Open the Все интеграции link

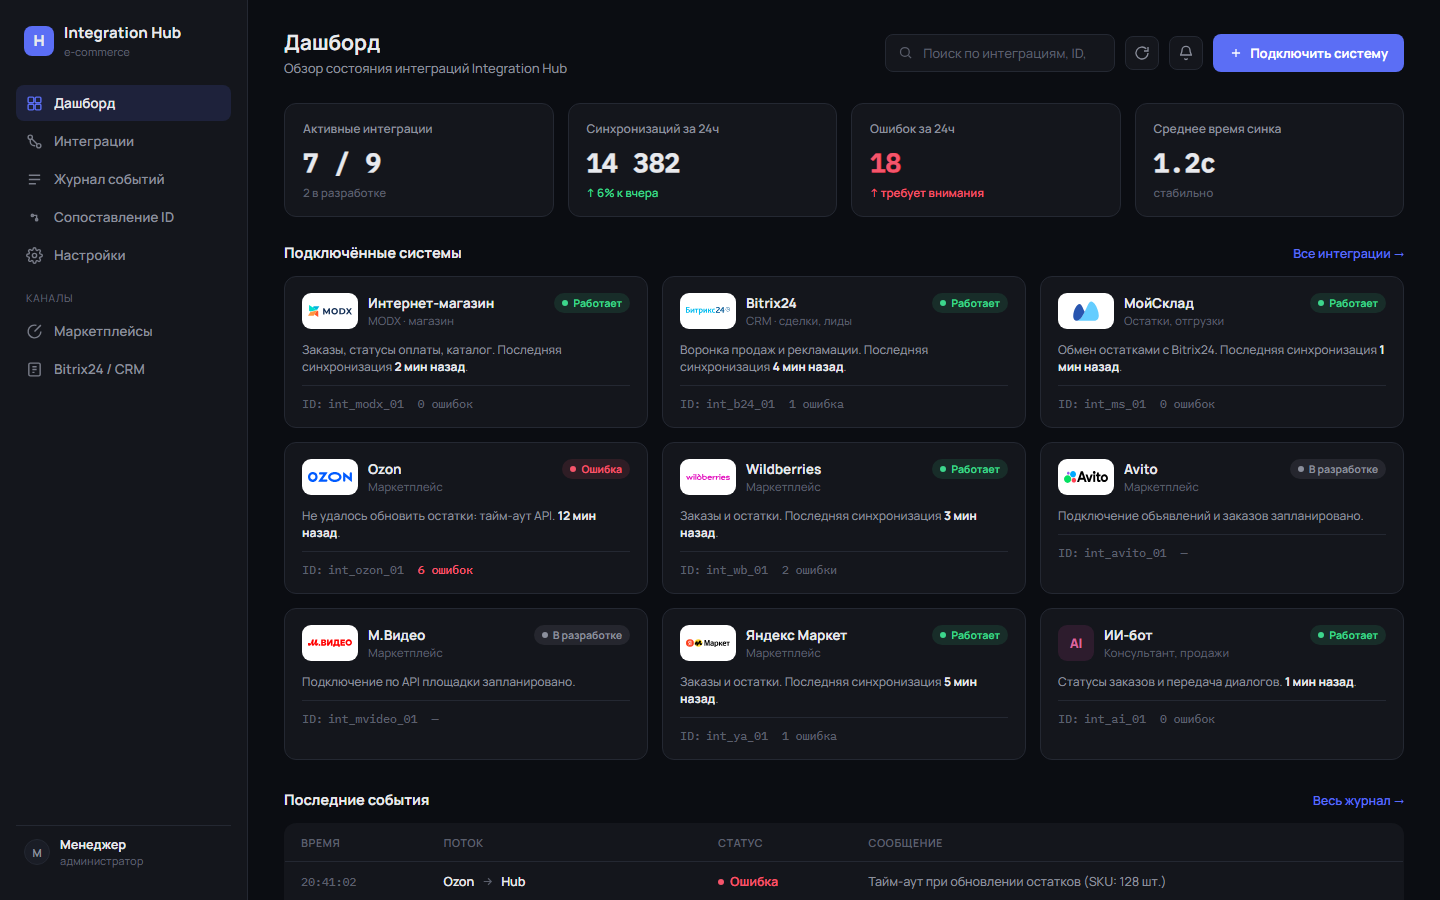click(x=1348, y=254)
